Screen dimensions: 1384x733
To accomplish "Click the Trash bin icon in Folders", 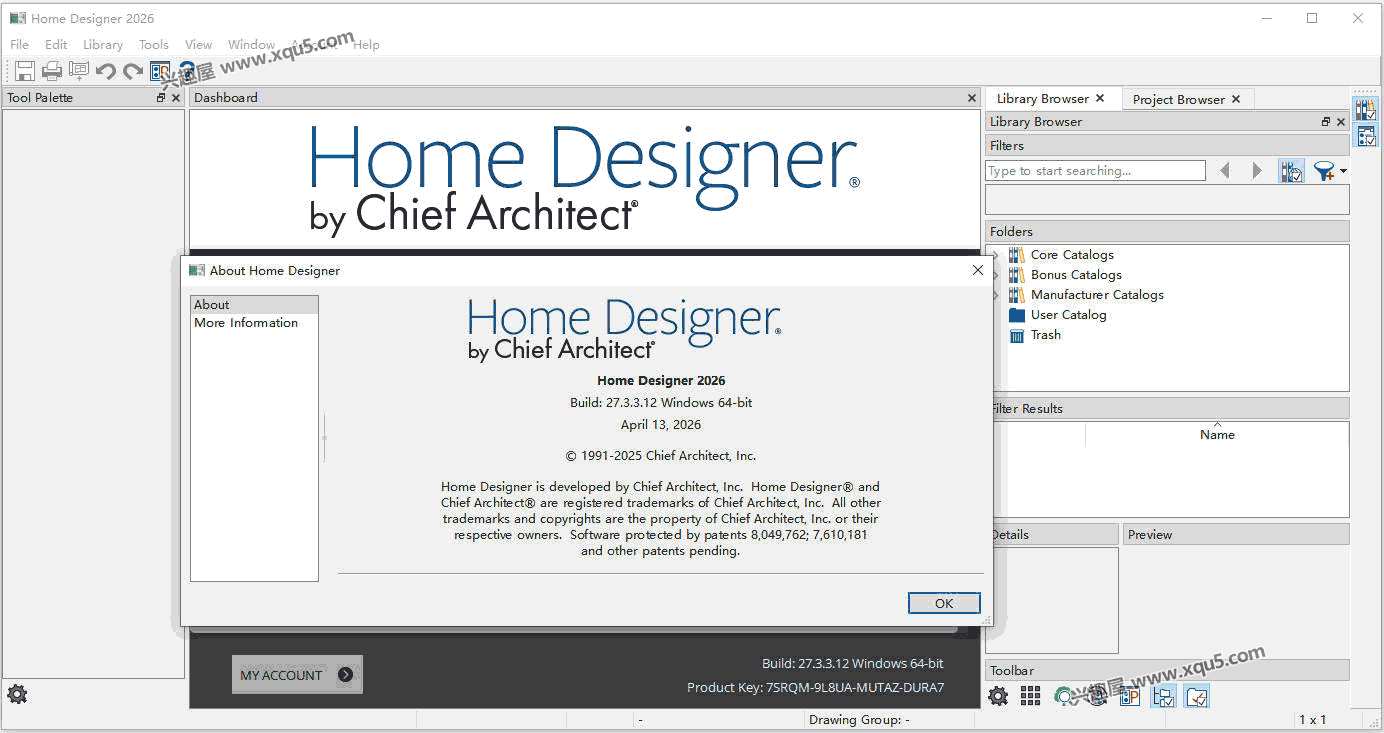I will (1017, 335).
